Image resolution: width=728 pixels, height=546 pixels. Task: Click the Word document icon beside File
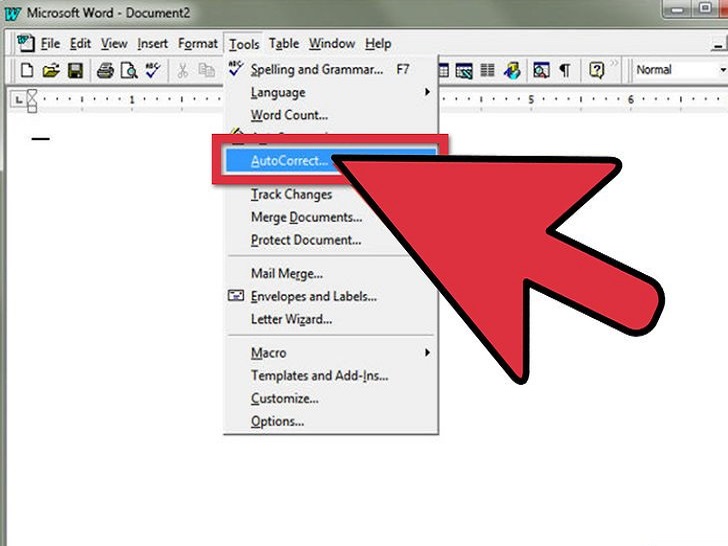pos(25,43)
